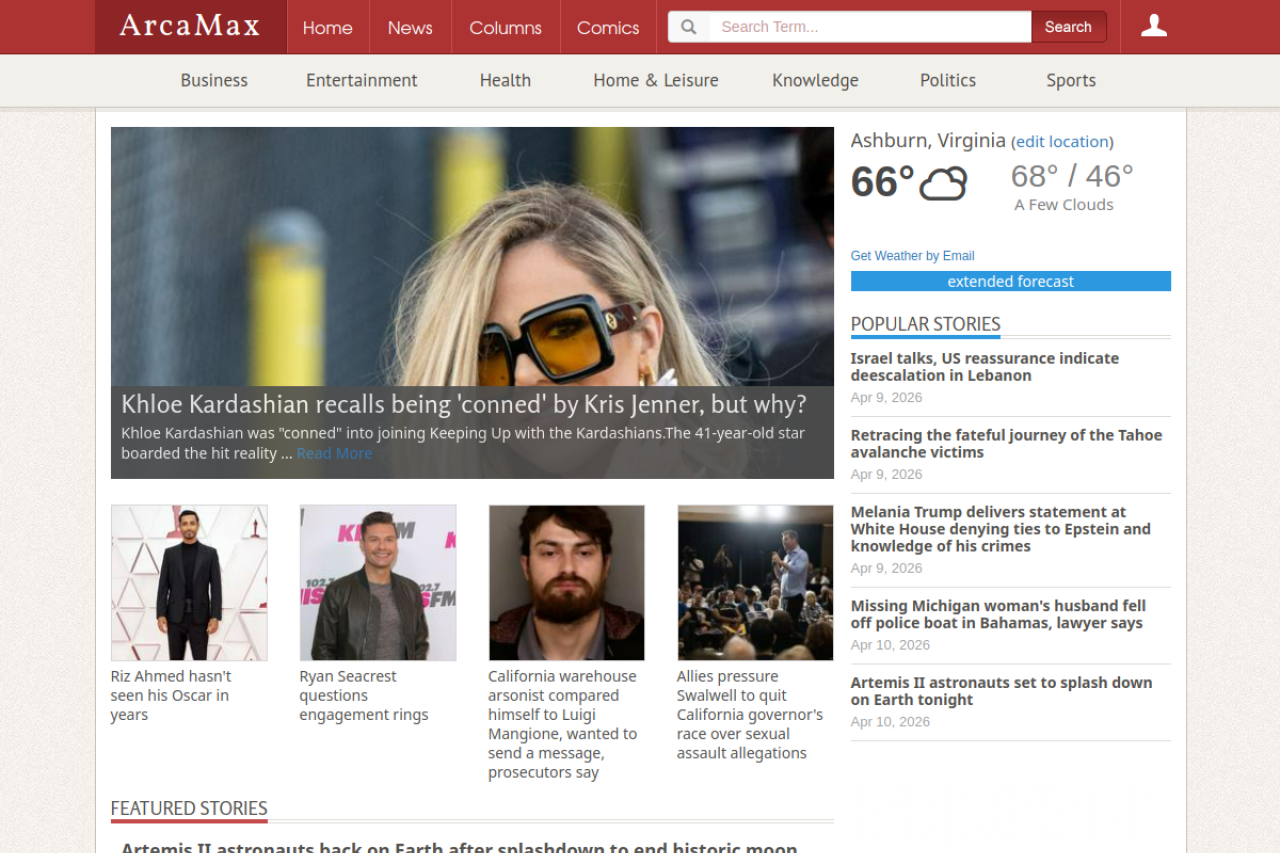Screen dimensions: 1280x853
Task: Click the extended forecast button
Action: [1010, 281]
